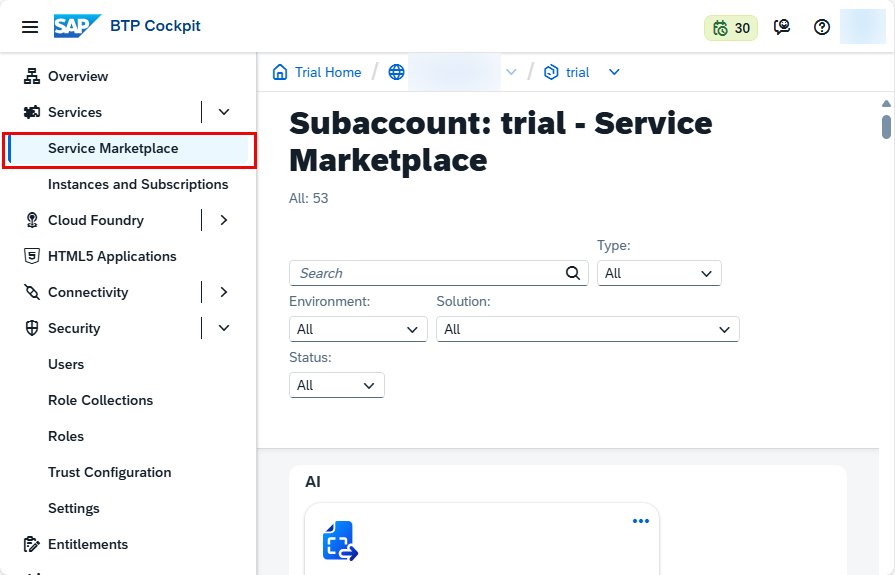Open Settings under Security

coord(74,508)
